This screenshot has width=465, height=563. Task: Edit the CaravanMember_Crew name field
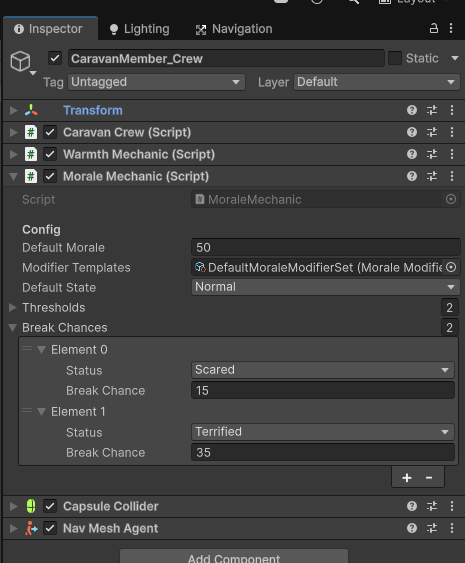click(226, 58)
